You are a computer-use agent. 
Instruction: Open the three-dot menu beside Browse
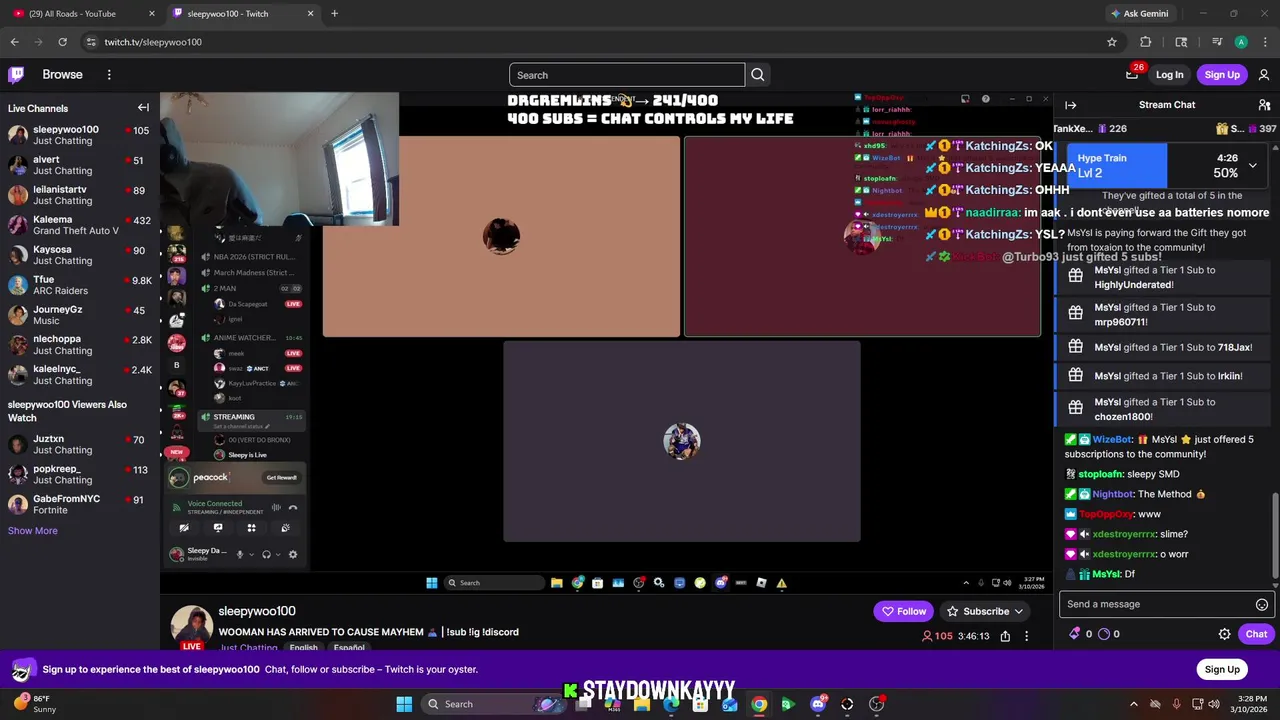(x=109, y=75)
